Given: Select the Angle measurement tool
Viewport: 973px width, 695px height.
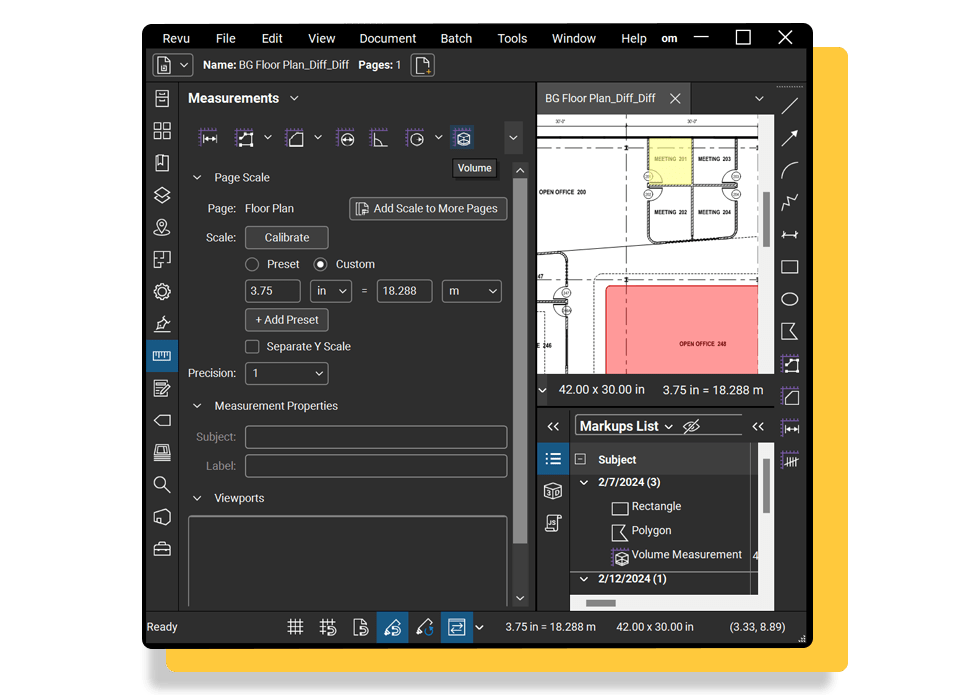Looking at the screenshot, I should 379,137.
